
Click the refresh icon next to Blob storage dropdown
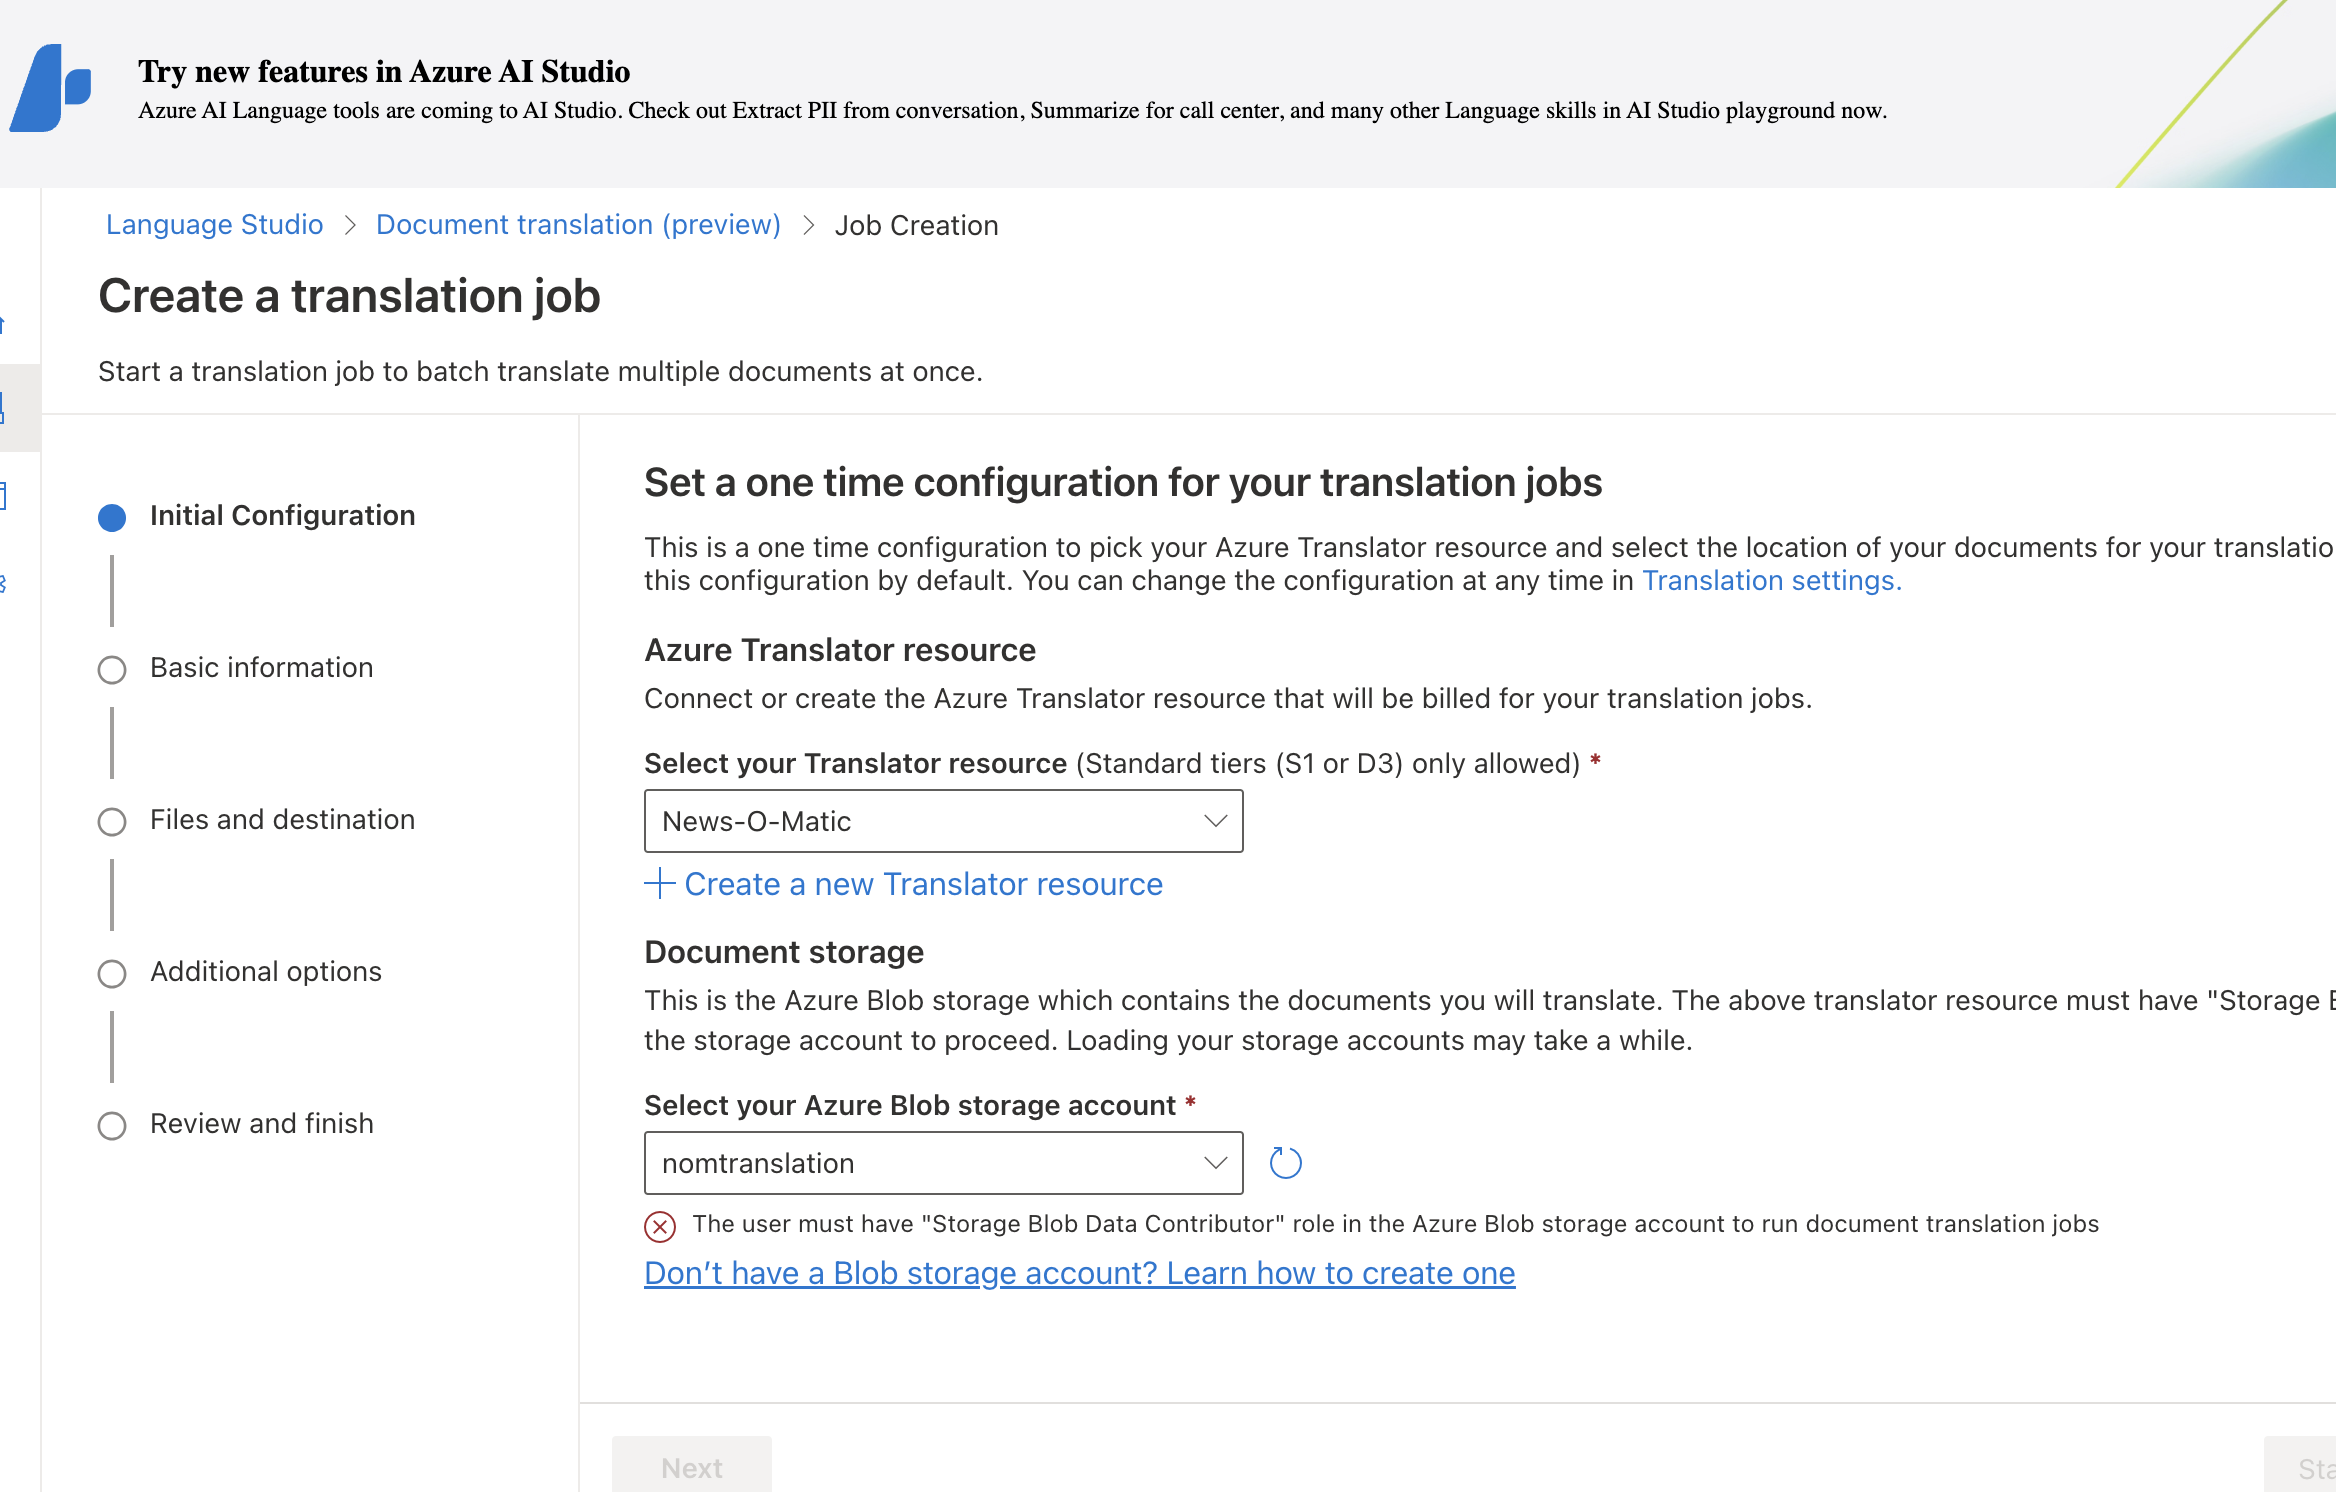(x=1285, y=1163)
